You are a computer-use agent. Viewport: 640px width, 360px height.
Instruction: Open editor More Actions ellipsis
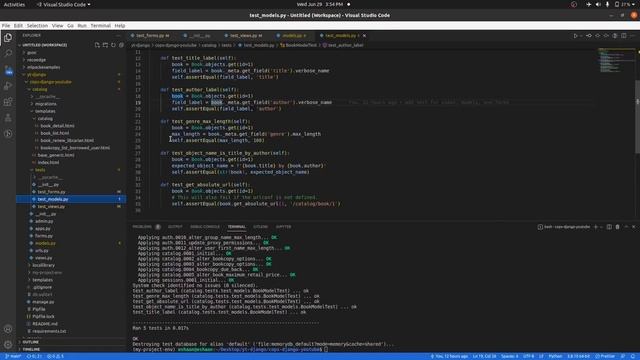632,36
